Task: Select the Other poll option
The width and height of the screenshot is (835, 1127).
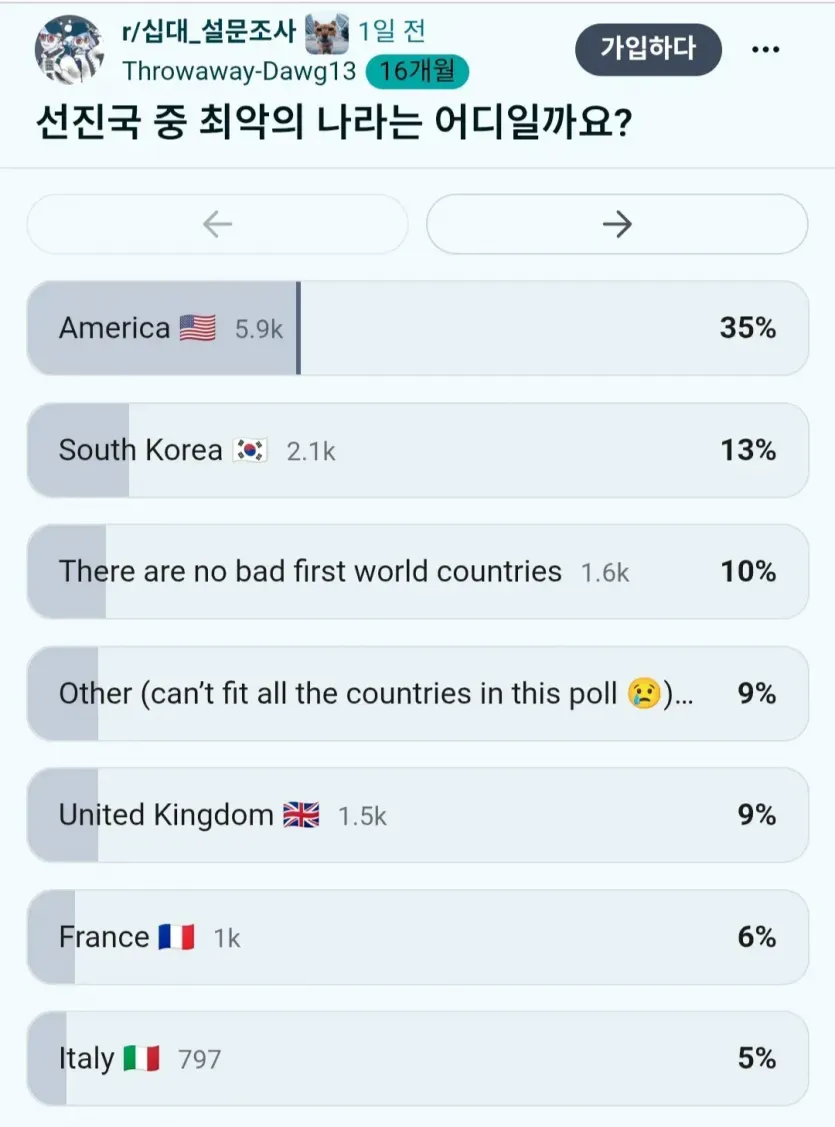Action: (418, 694)
